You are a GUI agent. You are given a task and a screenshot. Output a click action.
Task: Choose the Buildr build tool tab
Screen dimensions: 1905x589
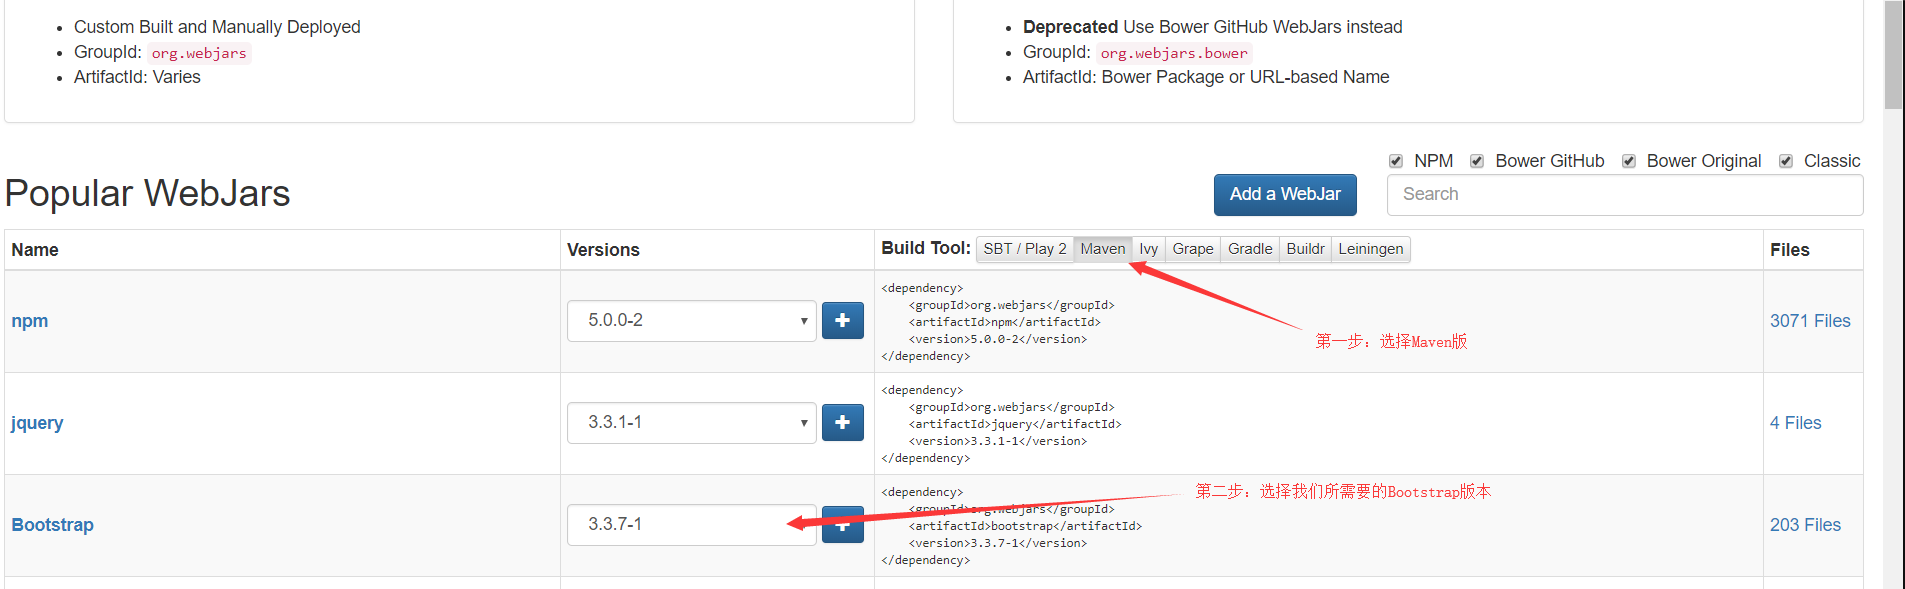(x=1305, y=249)
